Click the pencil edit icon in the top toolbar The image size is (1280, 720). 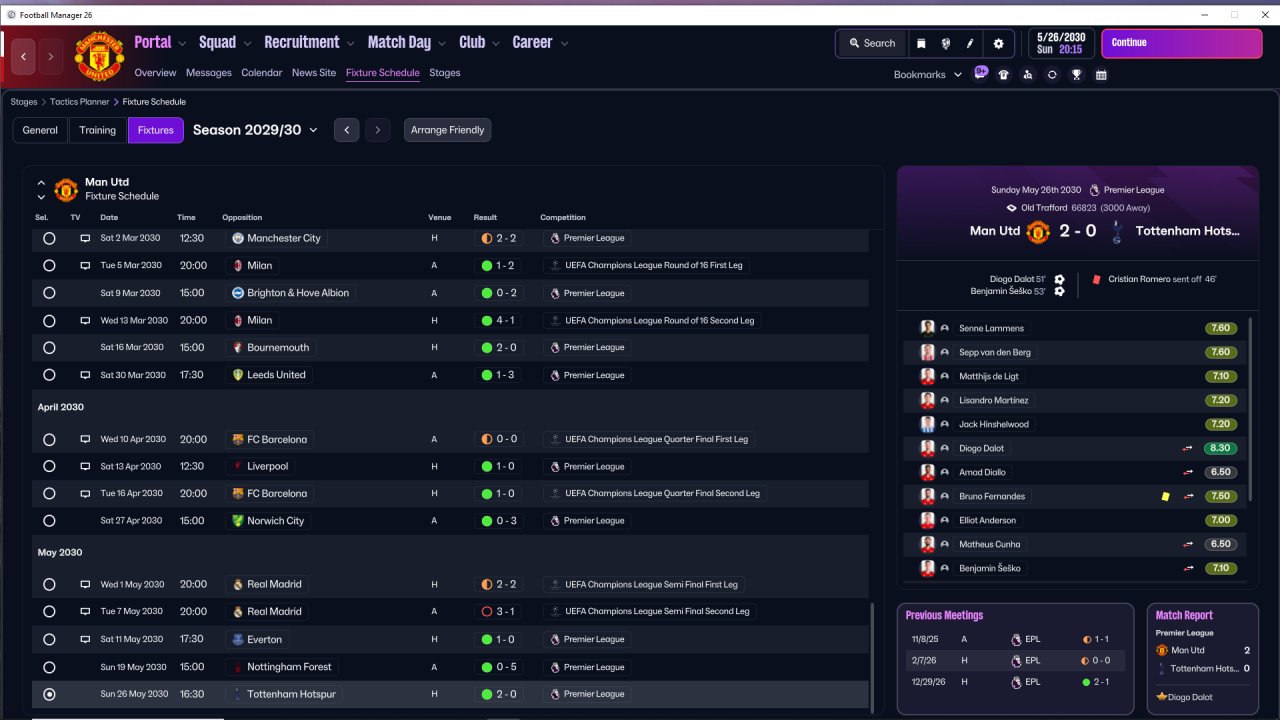coord(970,43)
